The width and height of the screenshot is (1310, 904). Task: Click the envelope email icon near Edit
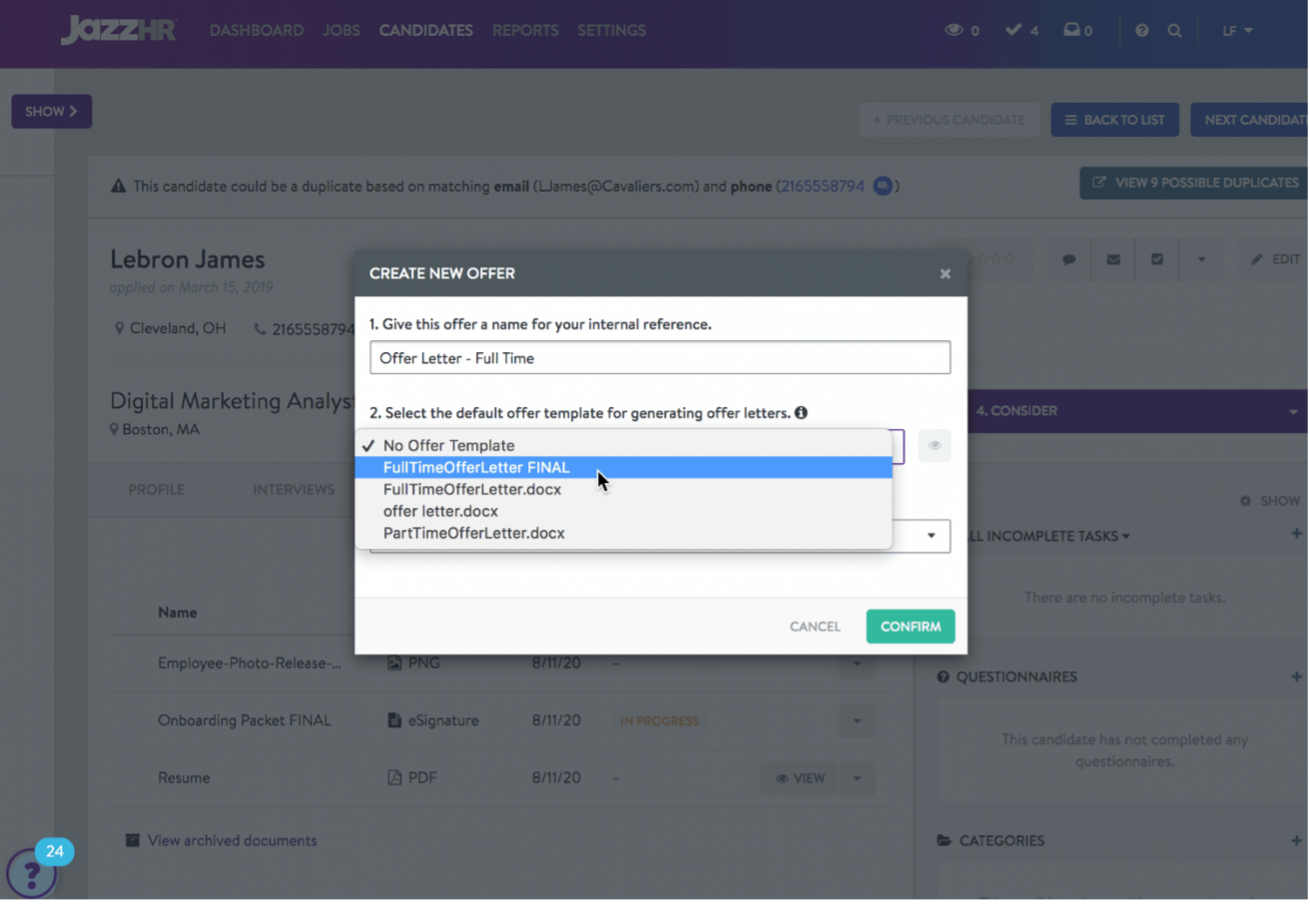click(x=1113, y=259)
